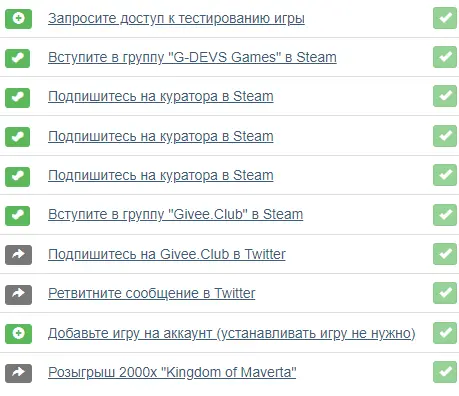Toggle the right checkmark for "Розыгрыш 2000x Kingdom of Maverta"
This screenshot has height=396, width=459.
(445, 372)
